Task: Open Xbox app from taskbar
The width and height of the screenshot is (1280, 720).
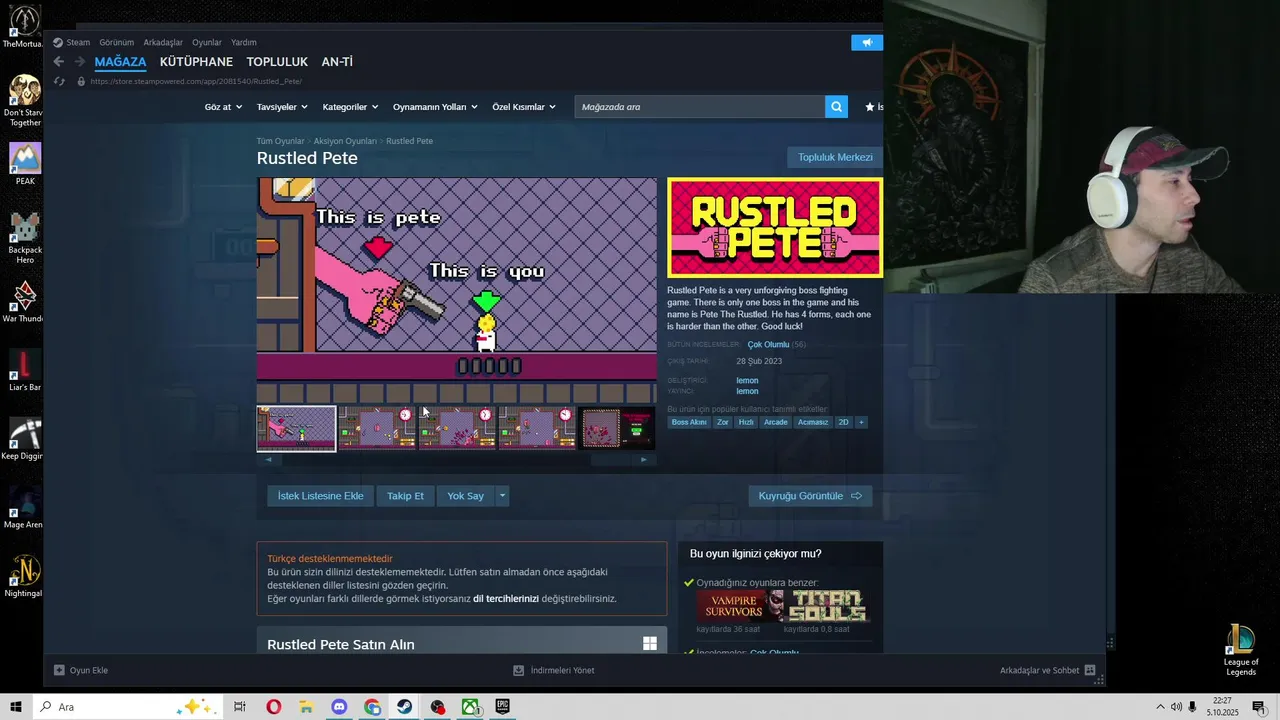Action: click(469, 707)
